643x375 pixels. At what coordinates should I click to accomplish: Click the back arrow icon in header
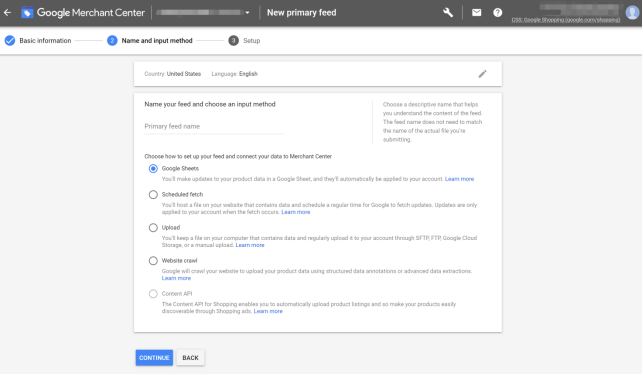[7, 13]
